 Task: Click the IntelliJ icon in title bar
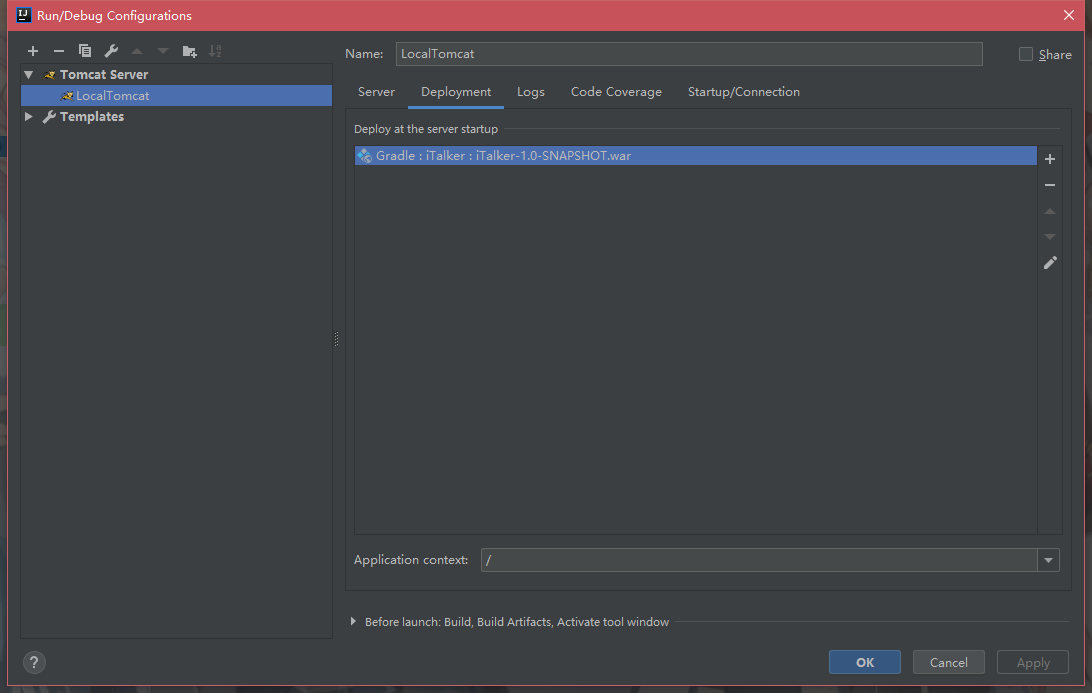click(x=24, y=15)
